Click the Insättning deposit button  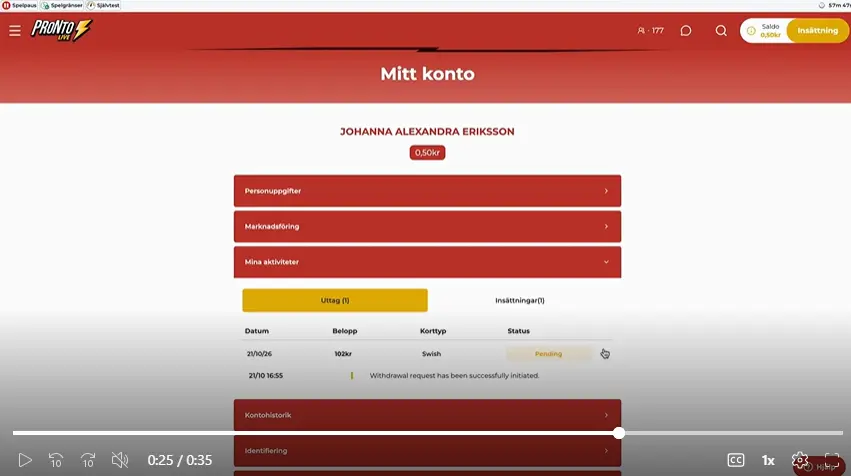click(817, 31)
